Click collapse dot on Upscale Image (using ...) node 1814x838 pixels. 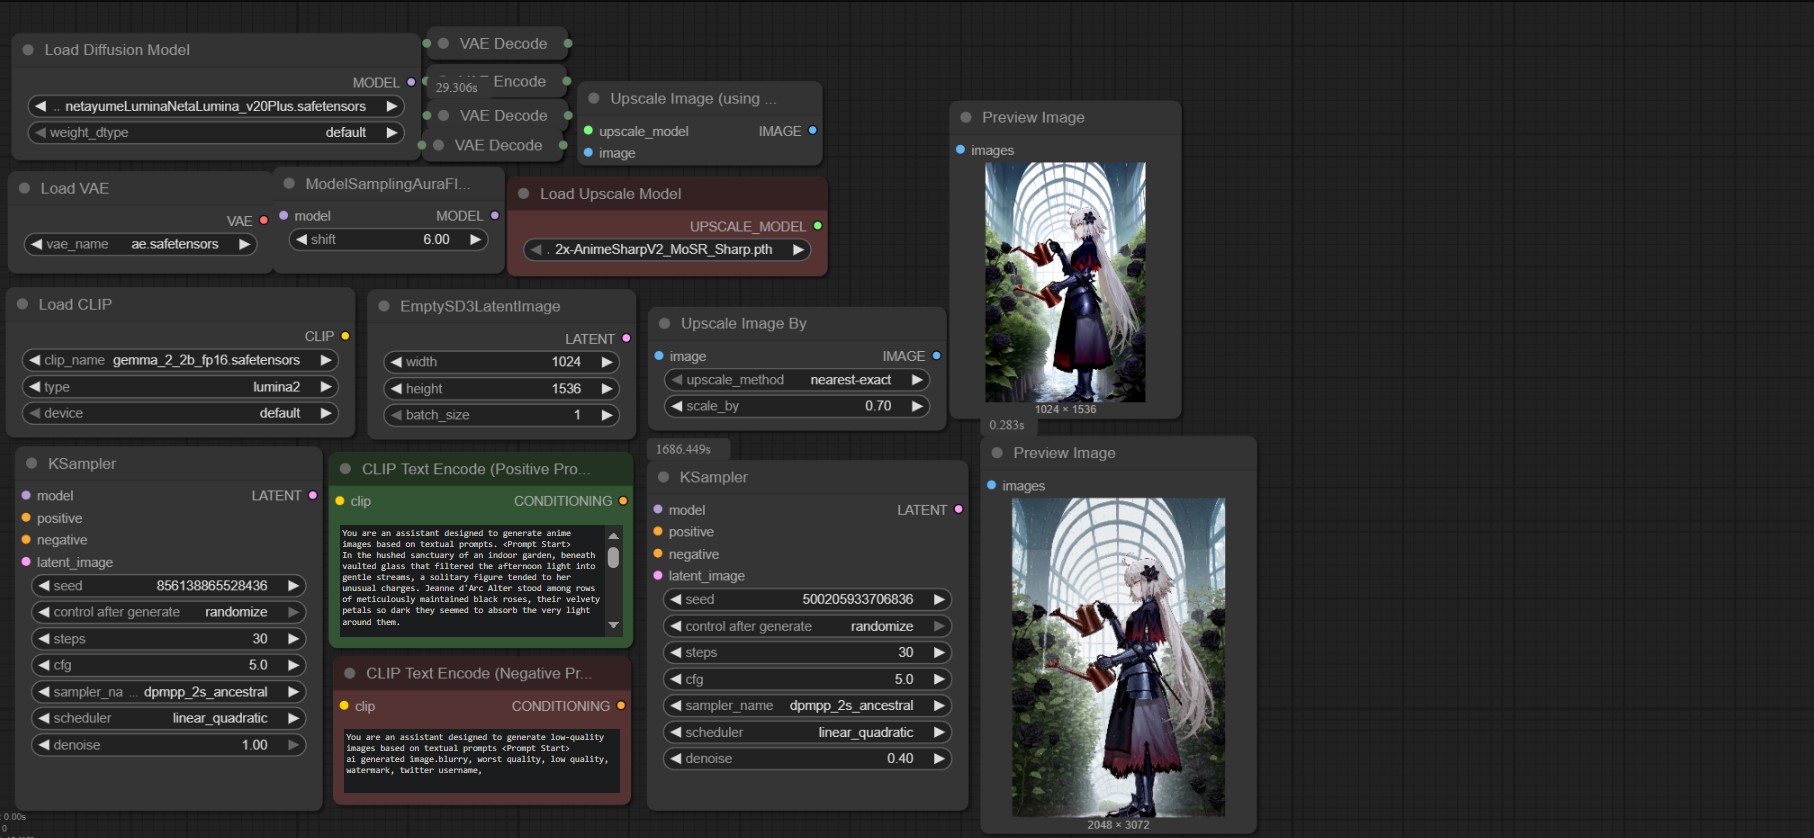(x=594, y=99)
